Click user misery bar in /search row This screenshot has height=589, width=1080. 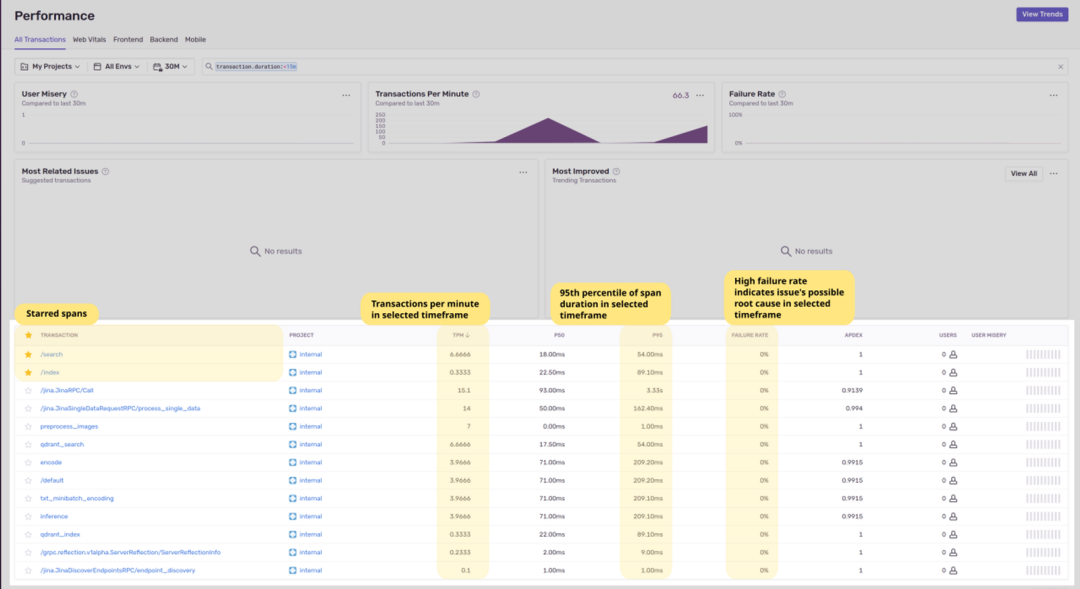(x=1043, y=354)
